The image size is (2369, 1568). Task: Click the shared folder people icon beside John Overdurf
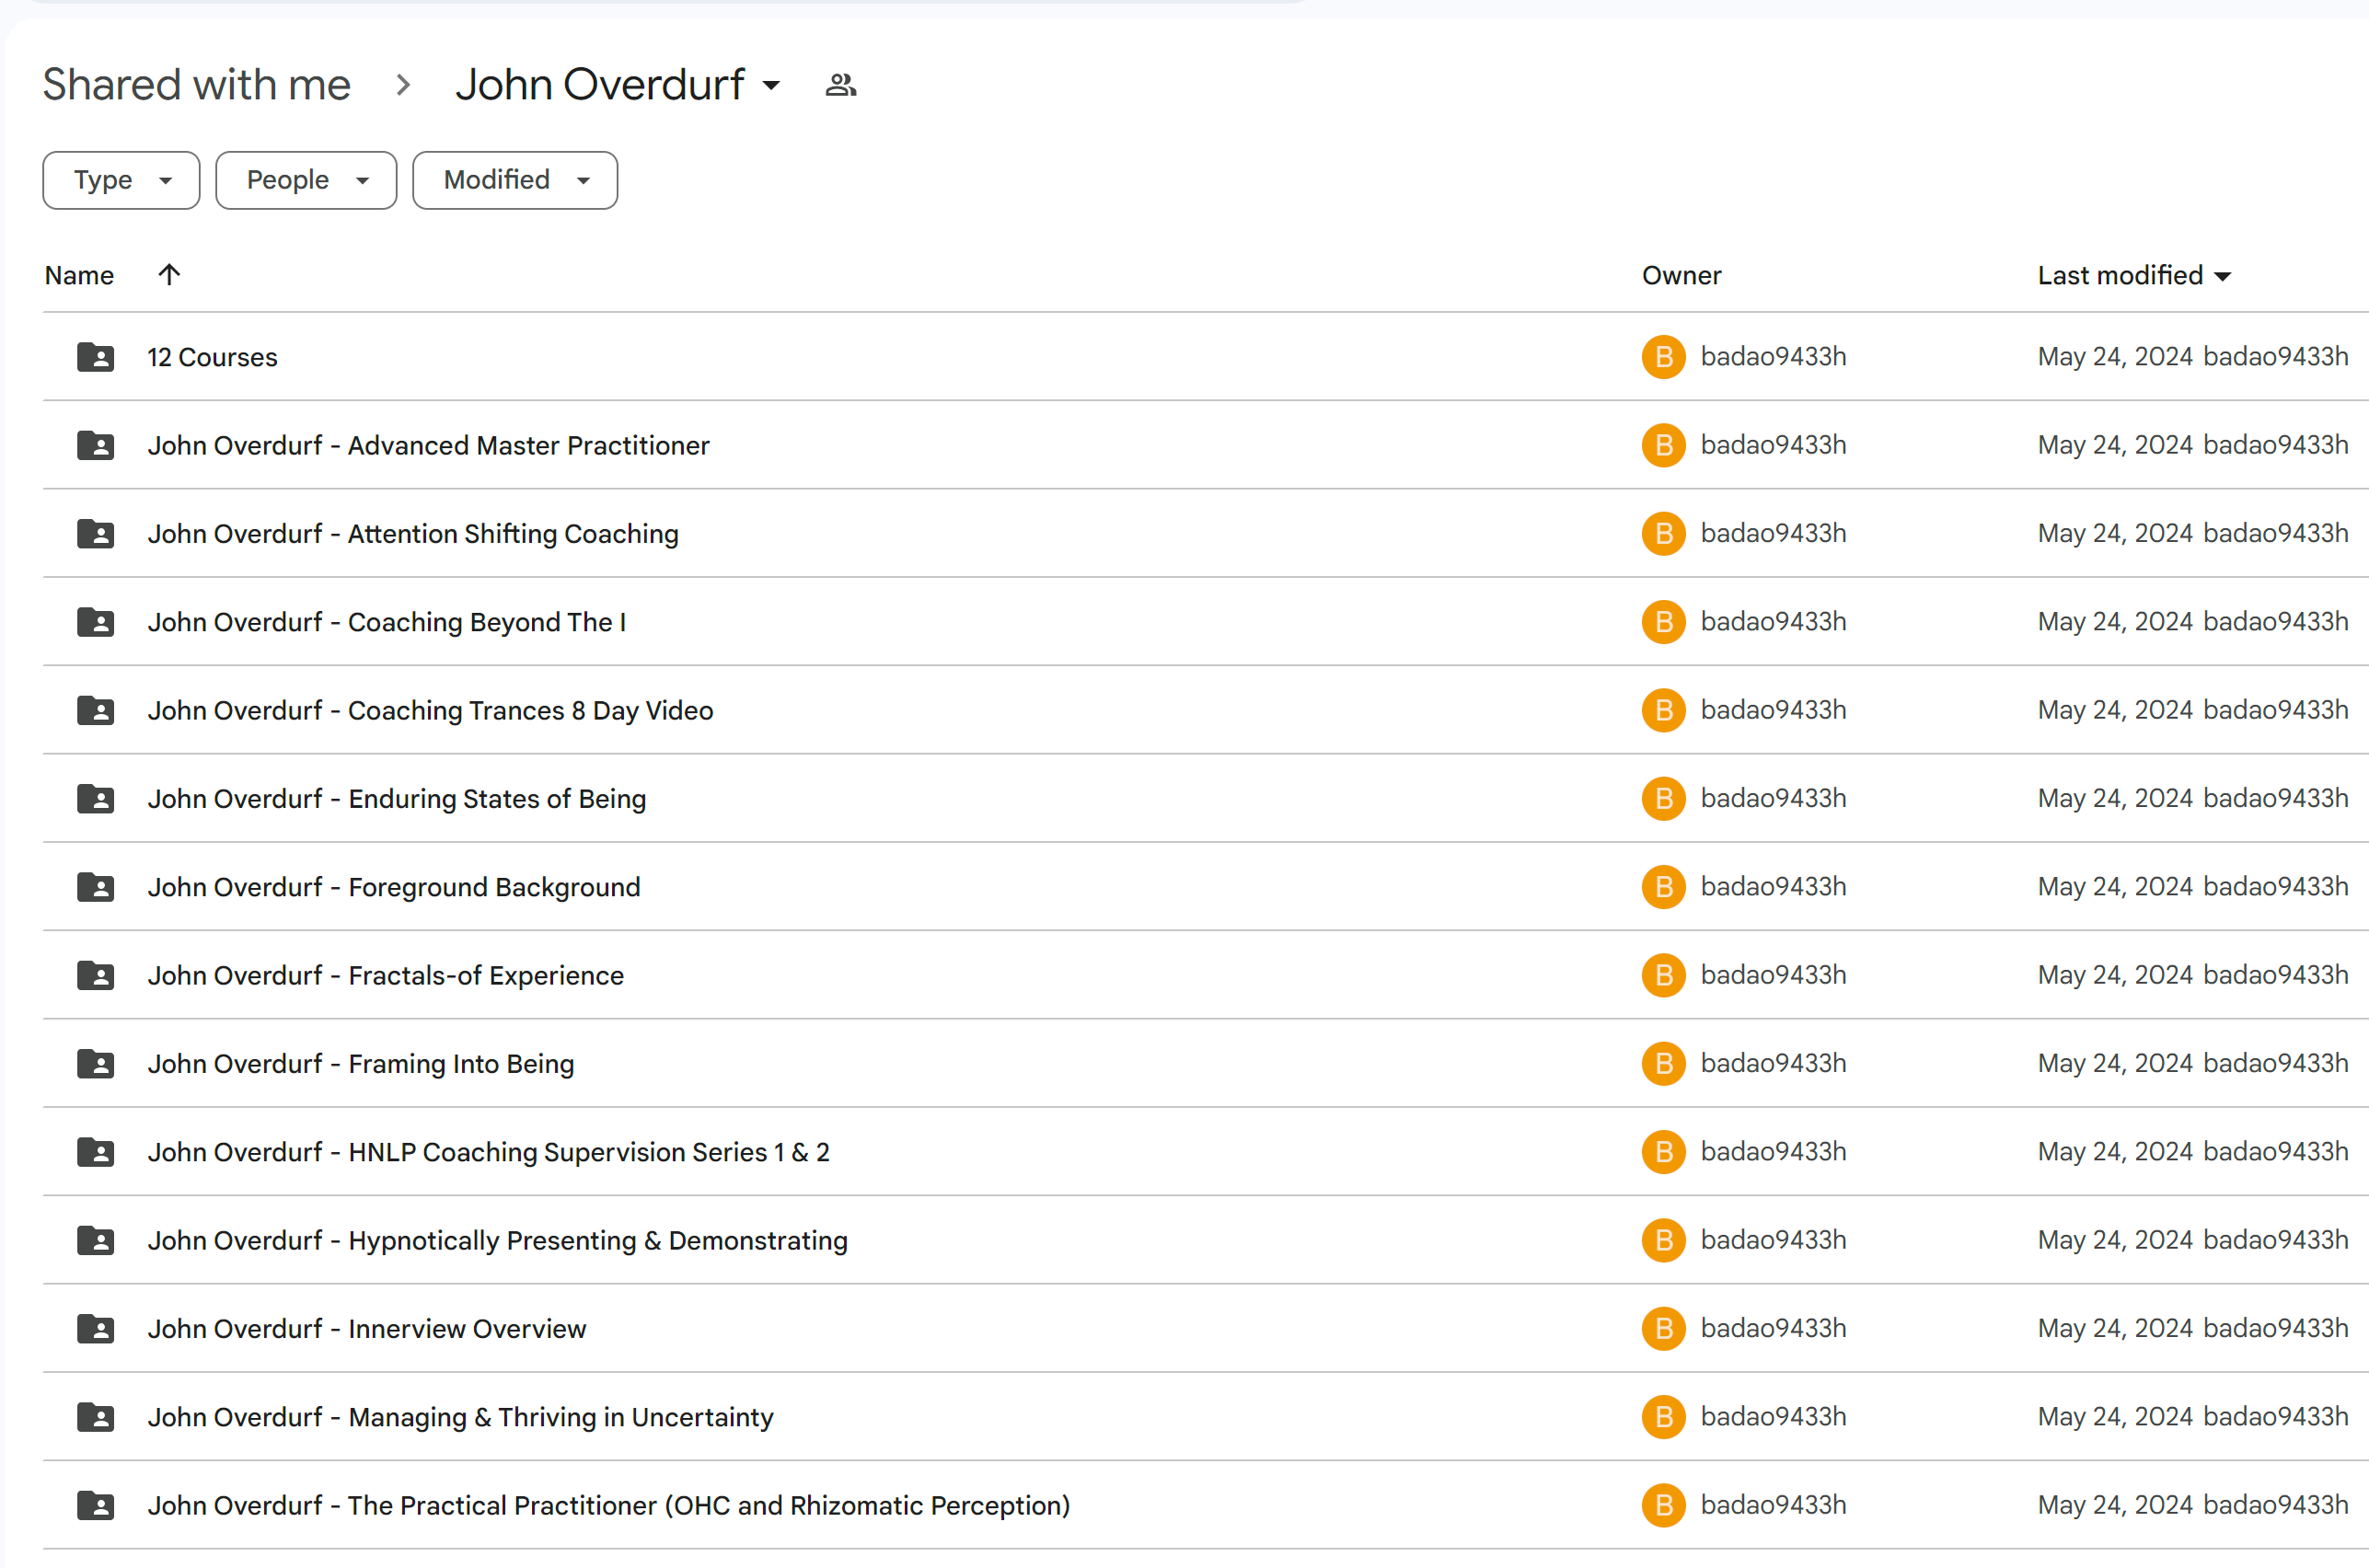(841, 85)
